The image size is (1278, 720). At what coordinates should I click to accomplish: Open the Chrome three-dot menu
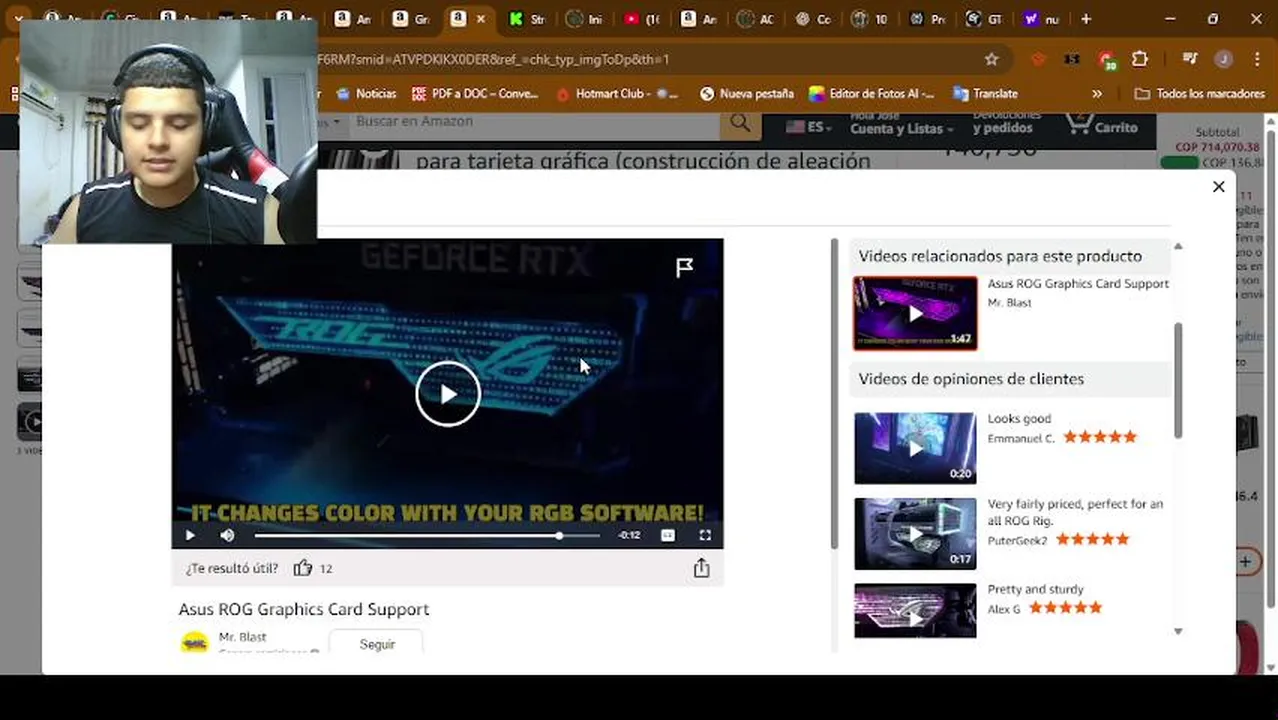[1256, 59]
